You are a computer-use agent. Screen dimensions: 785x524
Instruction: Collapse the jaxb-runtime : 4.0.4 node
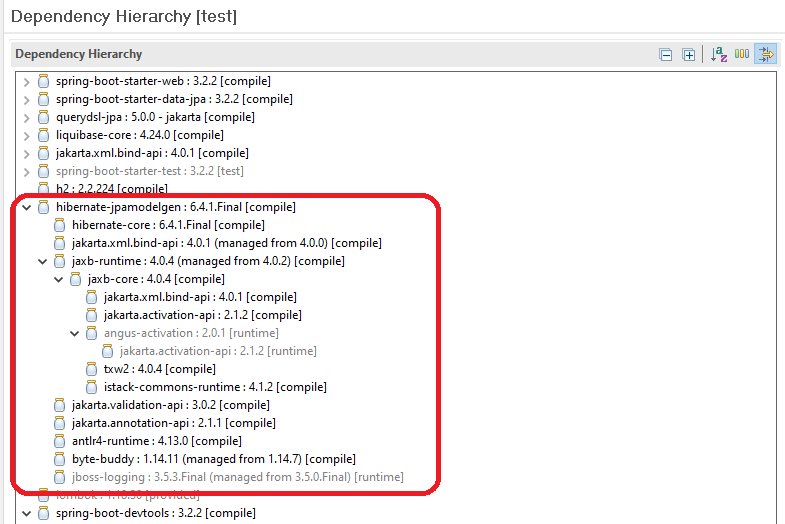(43, 261)
